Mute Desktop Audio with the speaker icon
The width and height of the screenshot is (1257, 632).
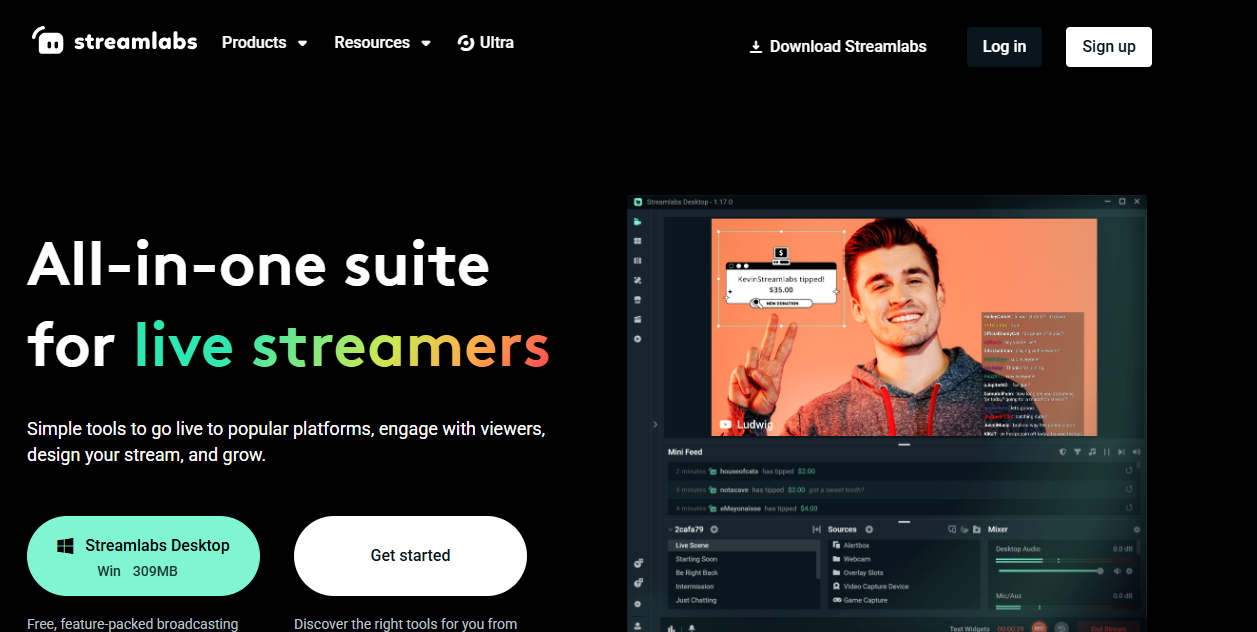tap(1118, 571)
